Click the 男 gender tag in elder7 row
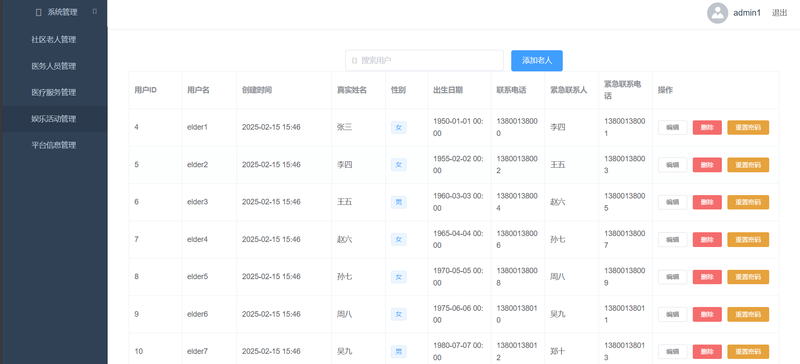 point(398,352)
